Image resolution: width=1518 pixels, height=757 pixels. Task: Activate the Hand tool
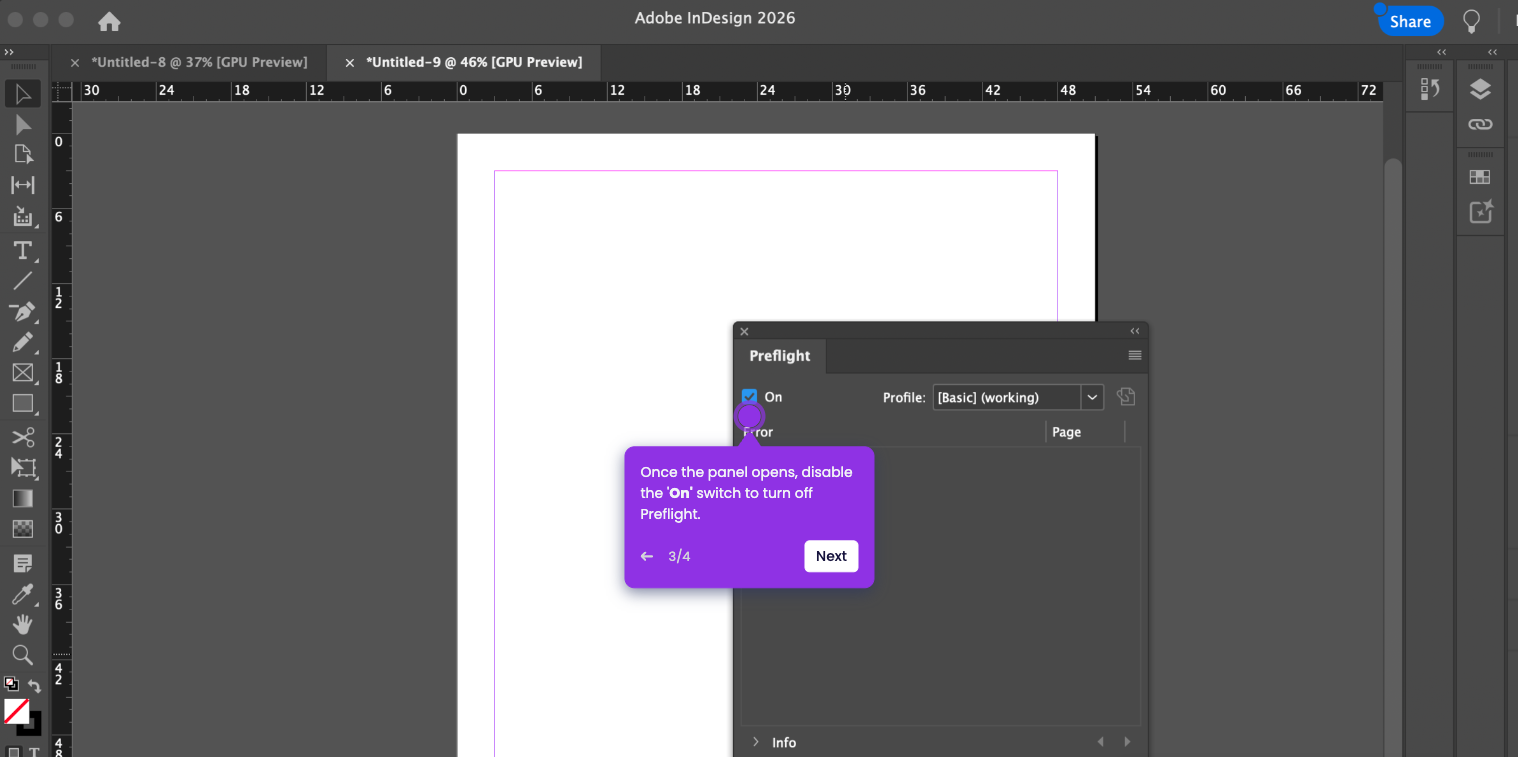[22, 625]
